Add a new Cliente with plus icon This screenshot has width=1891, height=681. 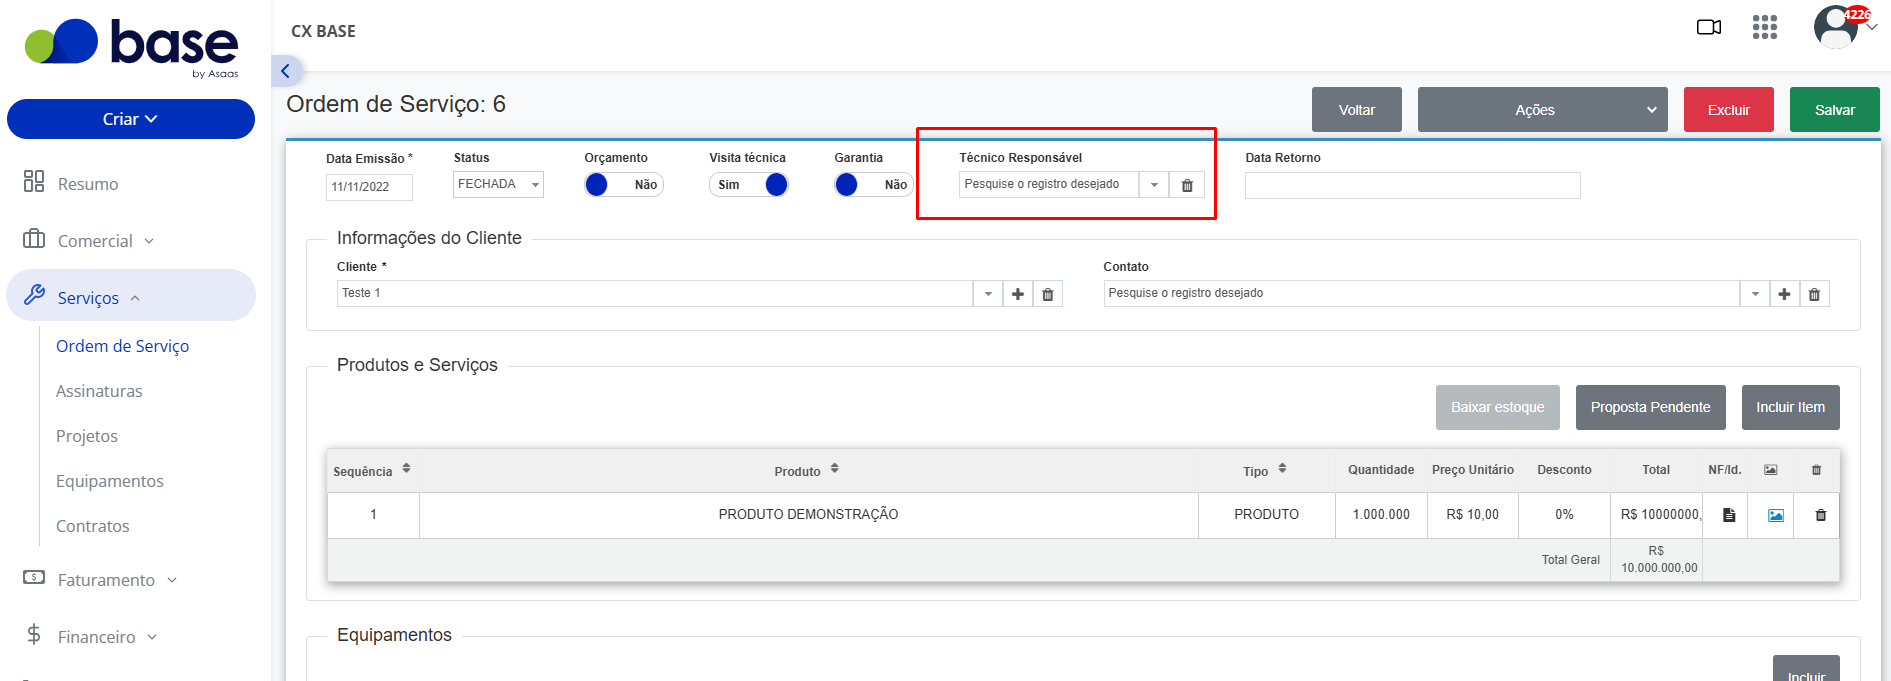tap(1018, 294)
